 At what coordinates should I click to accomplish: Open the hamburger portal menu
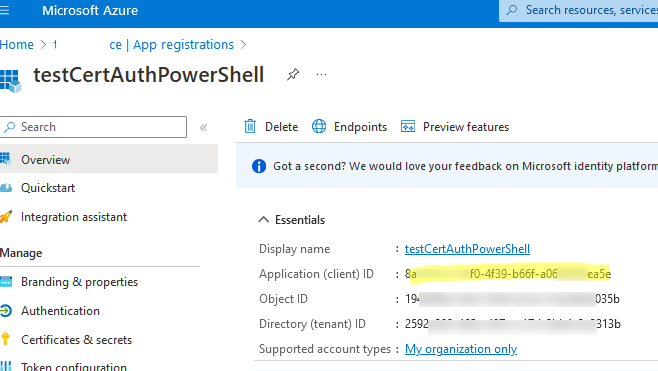[x=4, y=10]
